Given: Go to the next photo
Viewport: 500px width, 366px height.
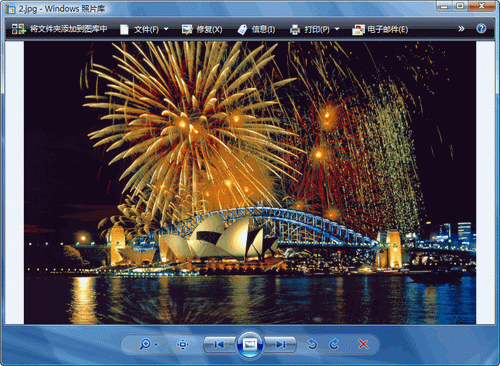Looking at the screenshot, I should pyautogui.click(x=281, y=344).
